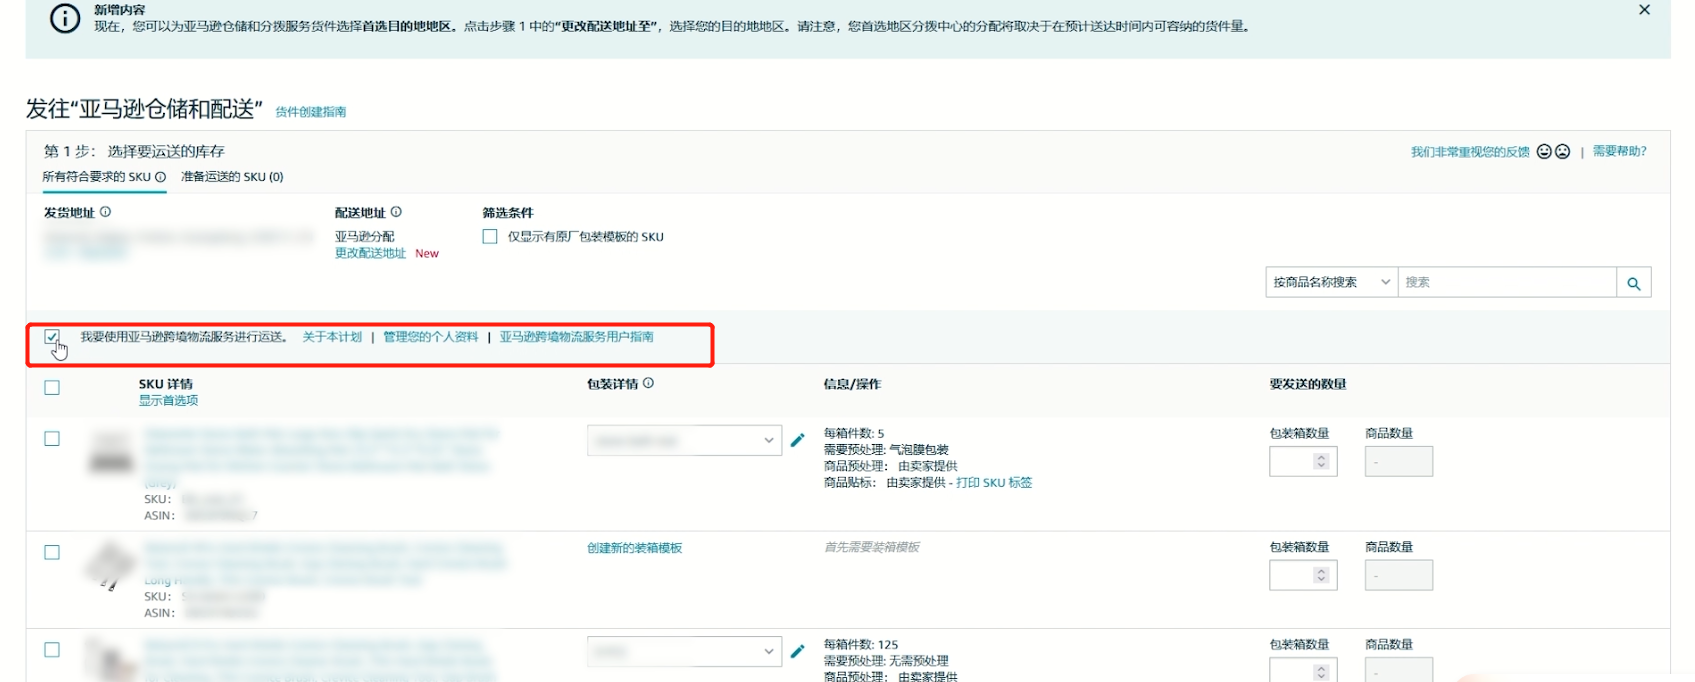Click first row 包装箱数量 stepper field

(x=1303, y=462)
